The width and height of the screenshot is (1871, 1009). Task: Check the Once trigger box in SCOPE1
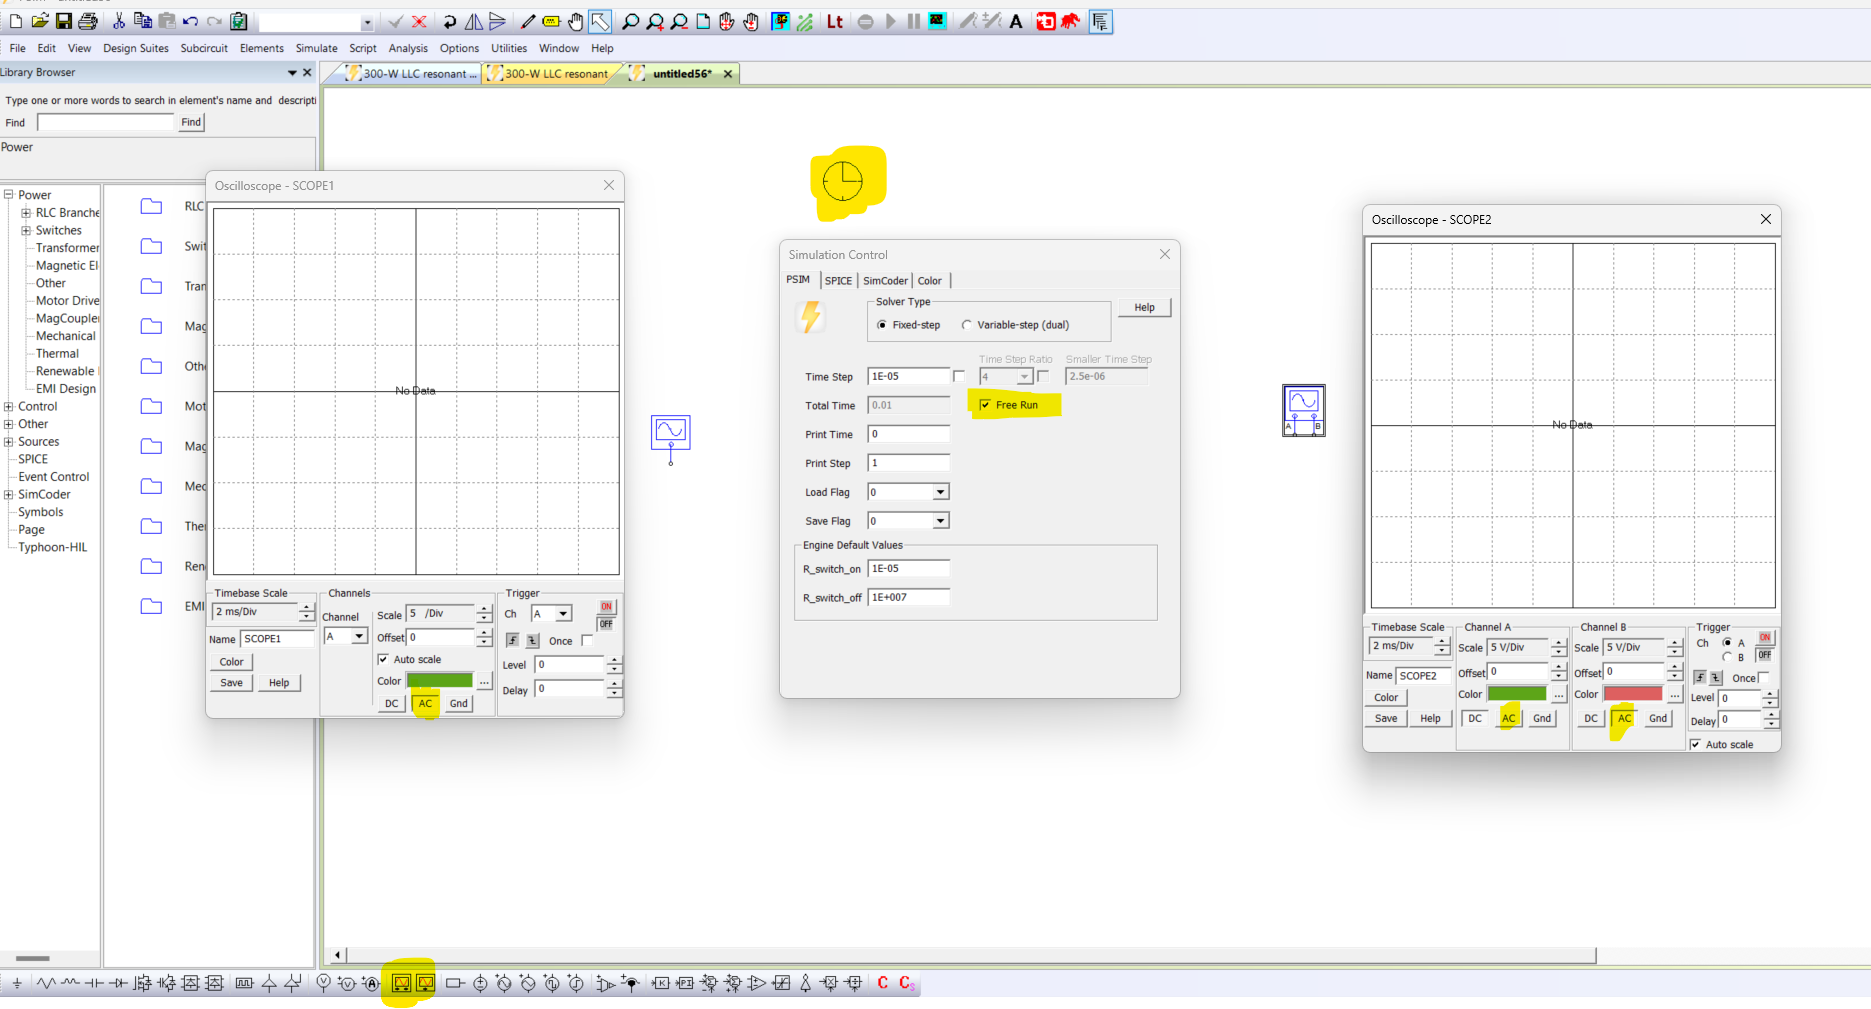pos(587,641)
